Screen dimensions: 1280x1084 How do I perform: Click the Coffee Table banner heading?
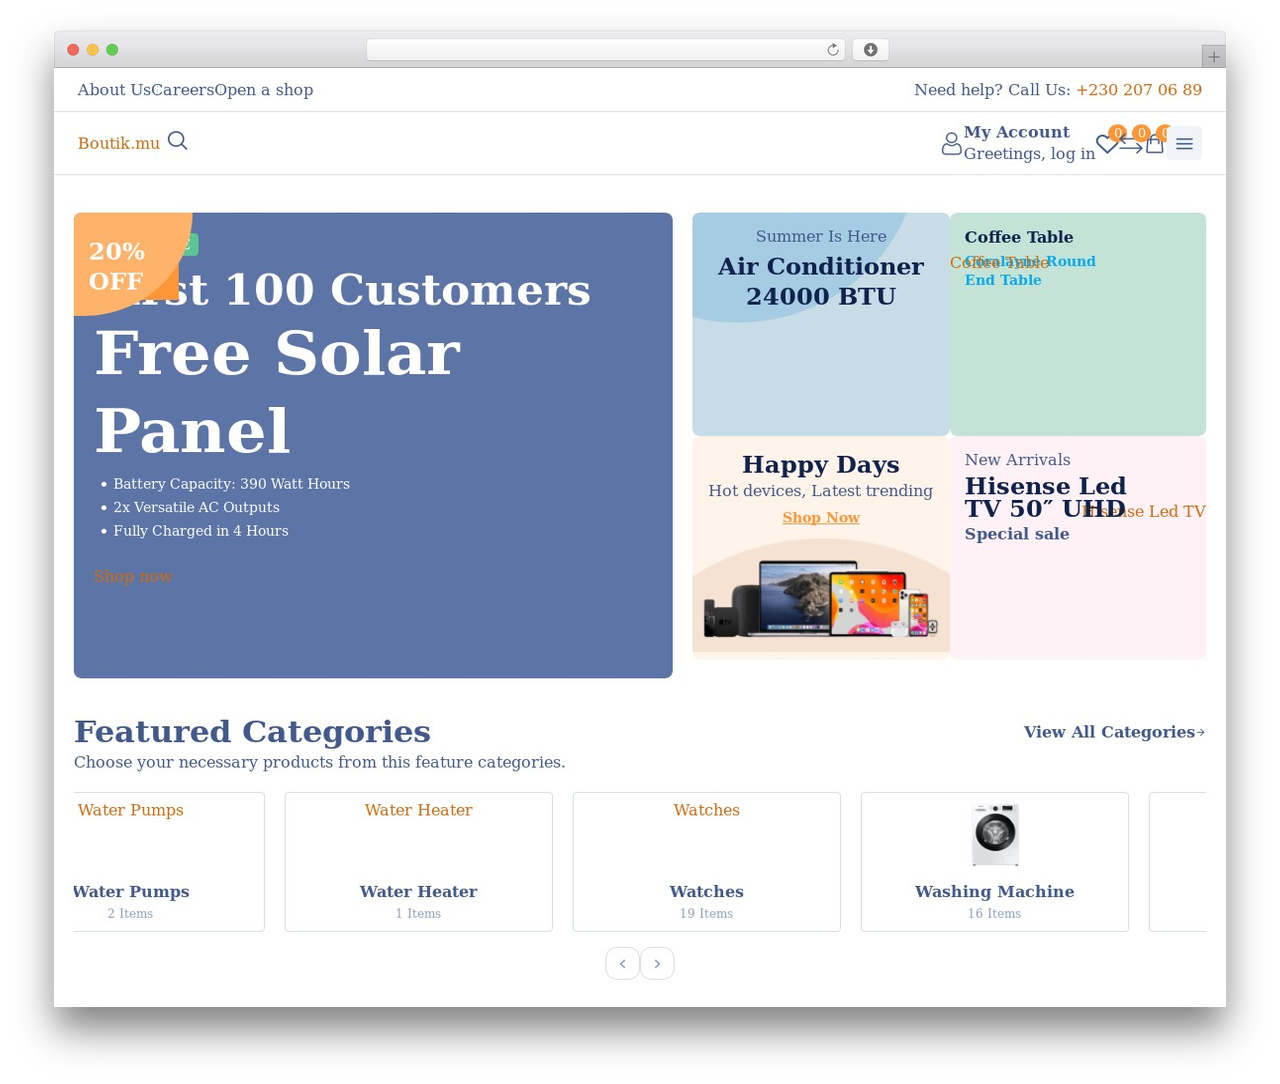tap(1019, 237)
